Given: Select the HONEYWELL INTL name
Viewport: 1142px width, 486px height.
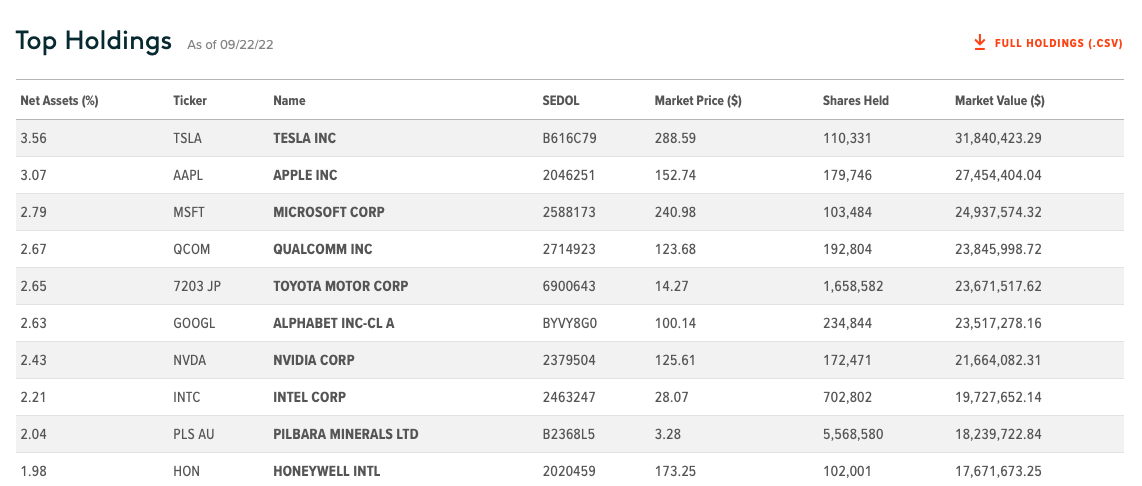Looking at the screenshot, I should pyautogui.click(x=326, y=471).
